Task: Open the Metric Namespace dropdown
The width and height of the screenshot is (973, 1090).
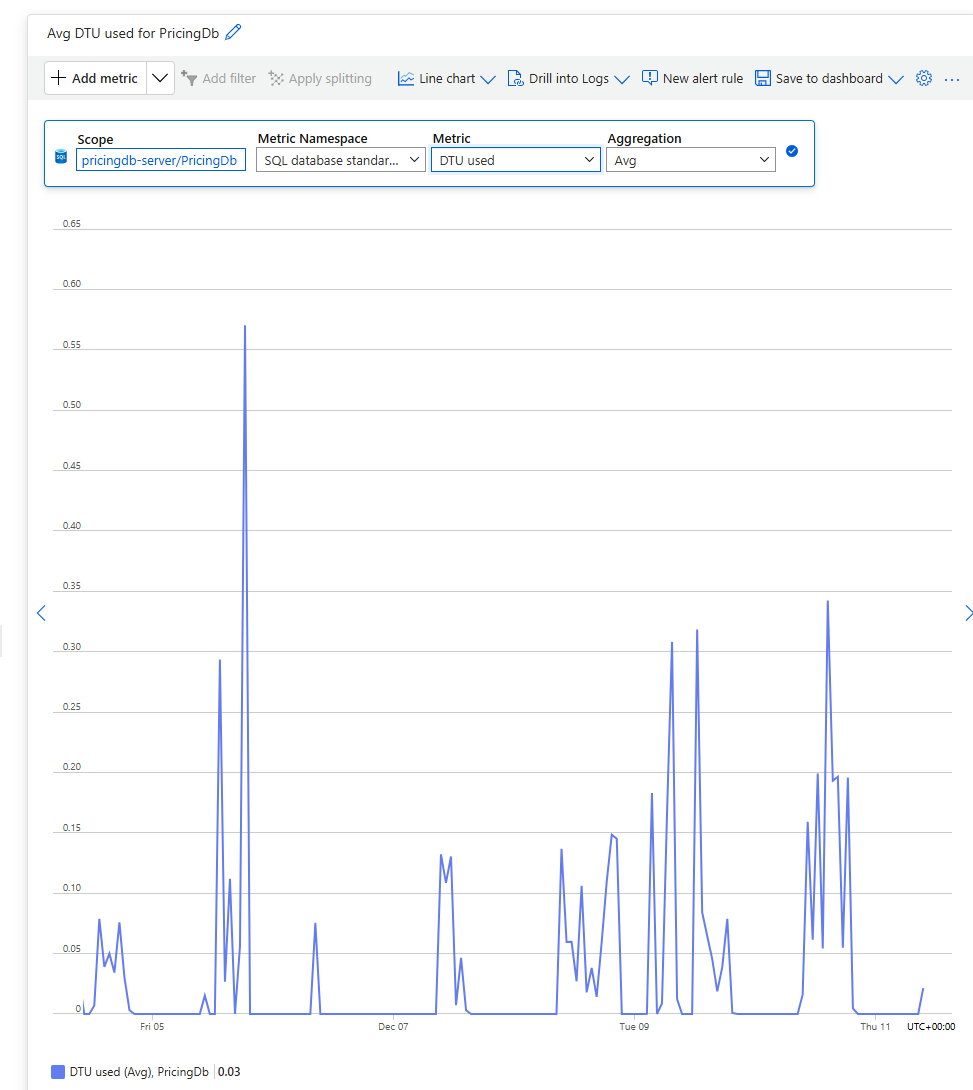Action: coord(341,160)
